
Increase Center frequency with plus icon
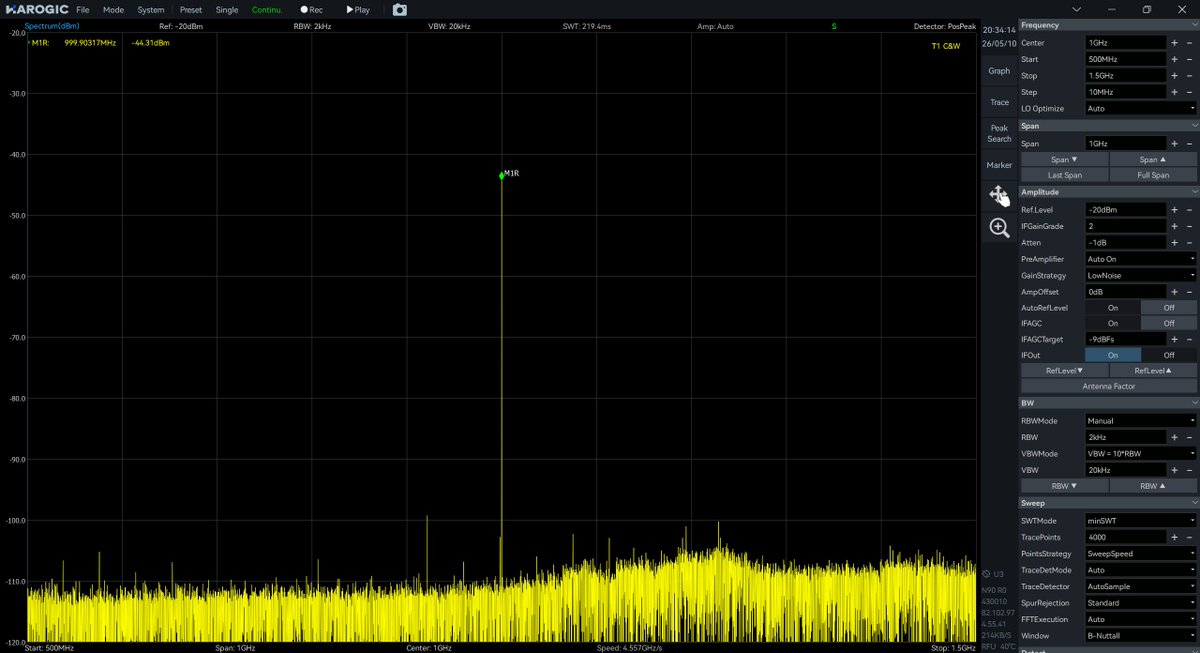click(x=1175, y=43)
